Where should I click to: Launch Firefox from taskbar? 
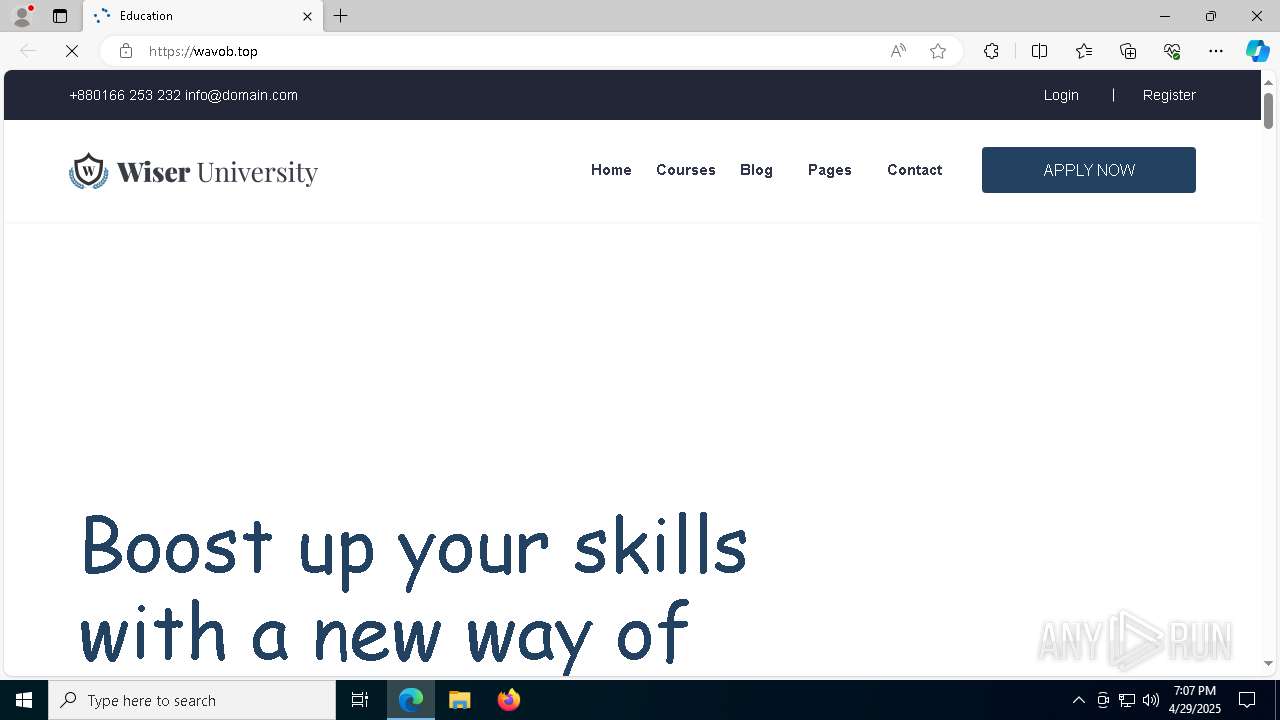pos(509,700)
